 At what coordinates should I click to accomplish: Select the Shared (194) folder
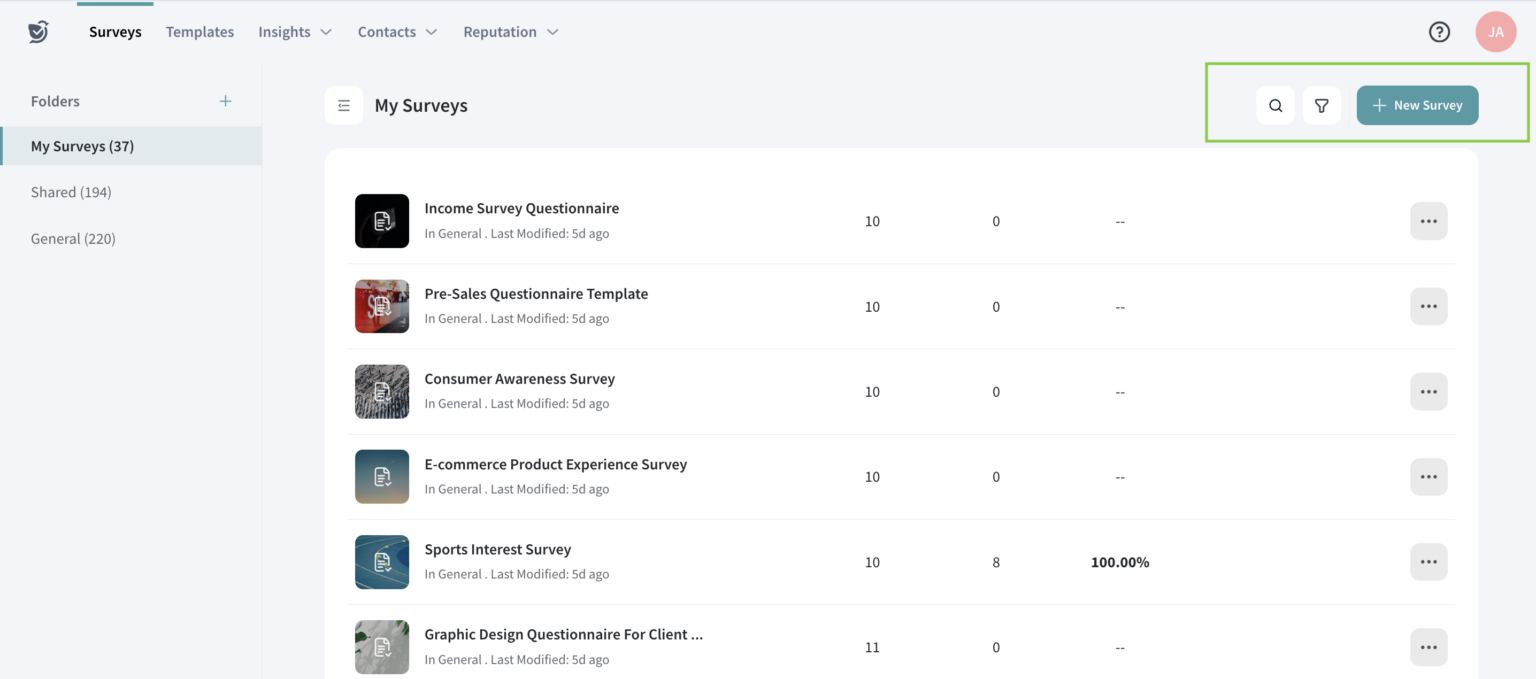71,192
